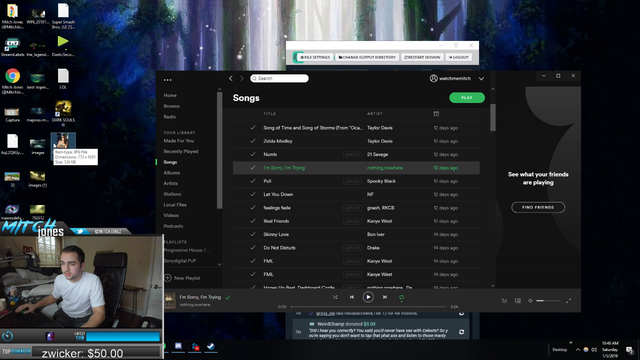Open the Progressive House playlist
The height and width of the screenshot is (360, 640).
[x=187, y=250]
